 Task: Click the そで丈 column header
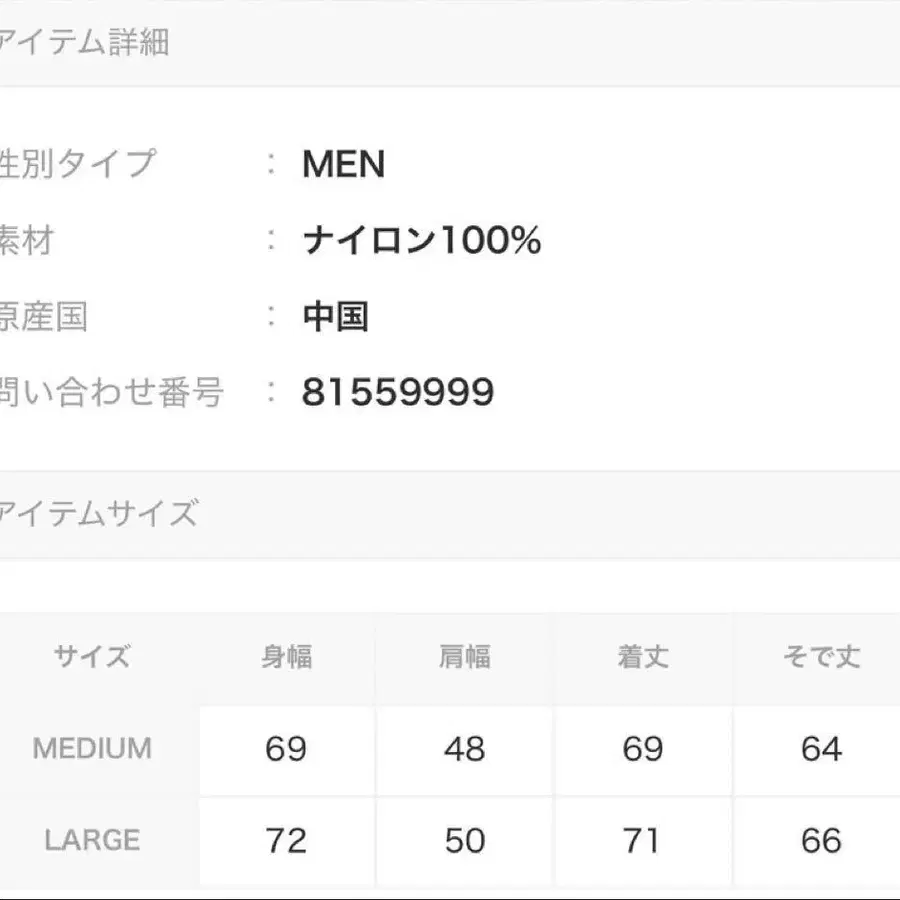click(x=821, y=657)
